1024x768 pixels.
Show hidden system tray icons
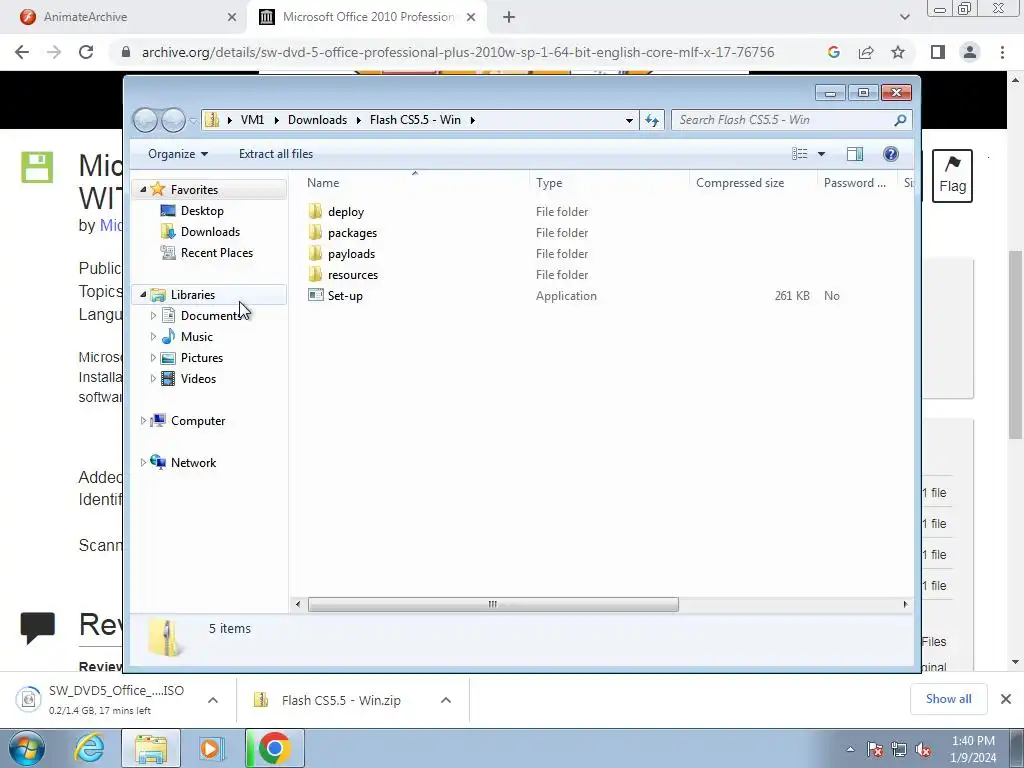tap(850, 750)
